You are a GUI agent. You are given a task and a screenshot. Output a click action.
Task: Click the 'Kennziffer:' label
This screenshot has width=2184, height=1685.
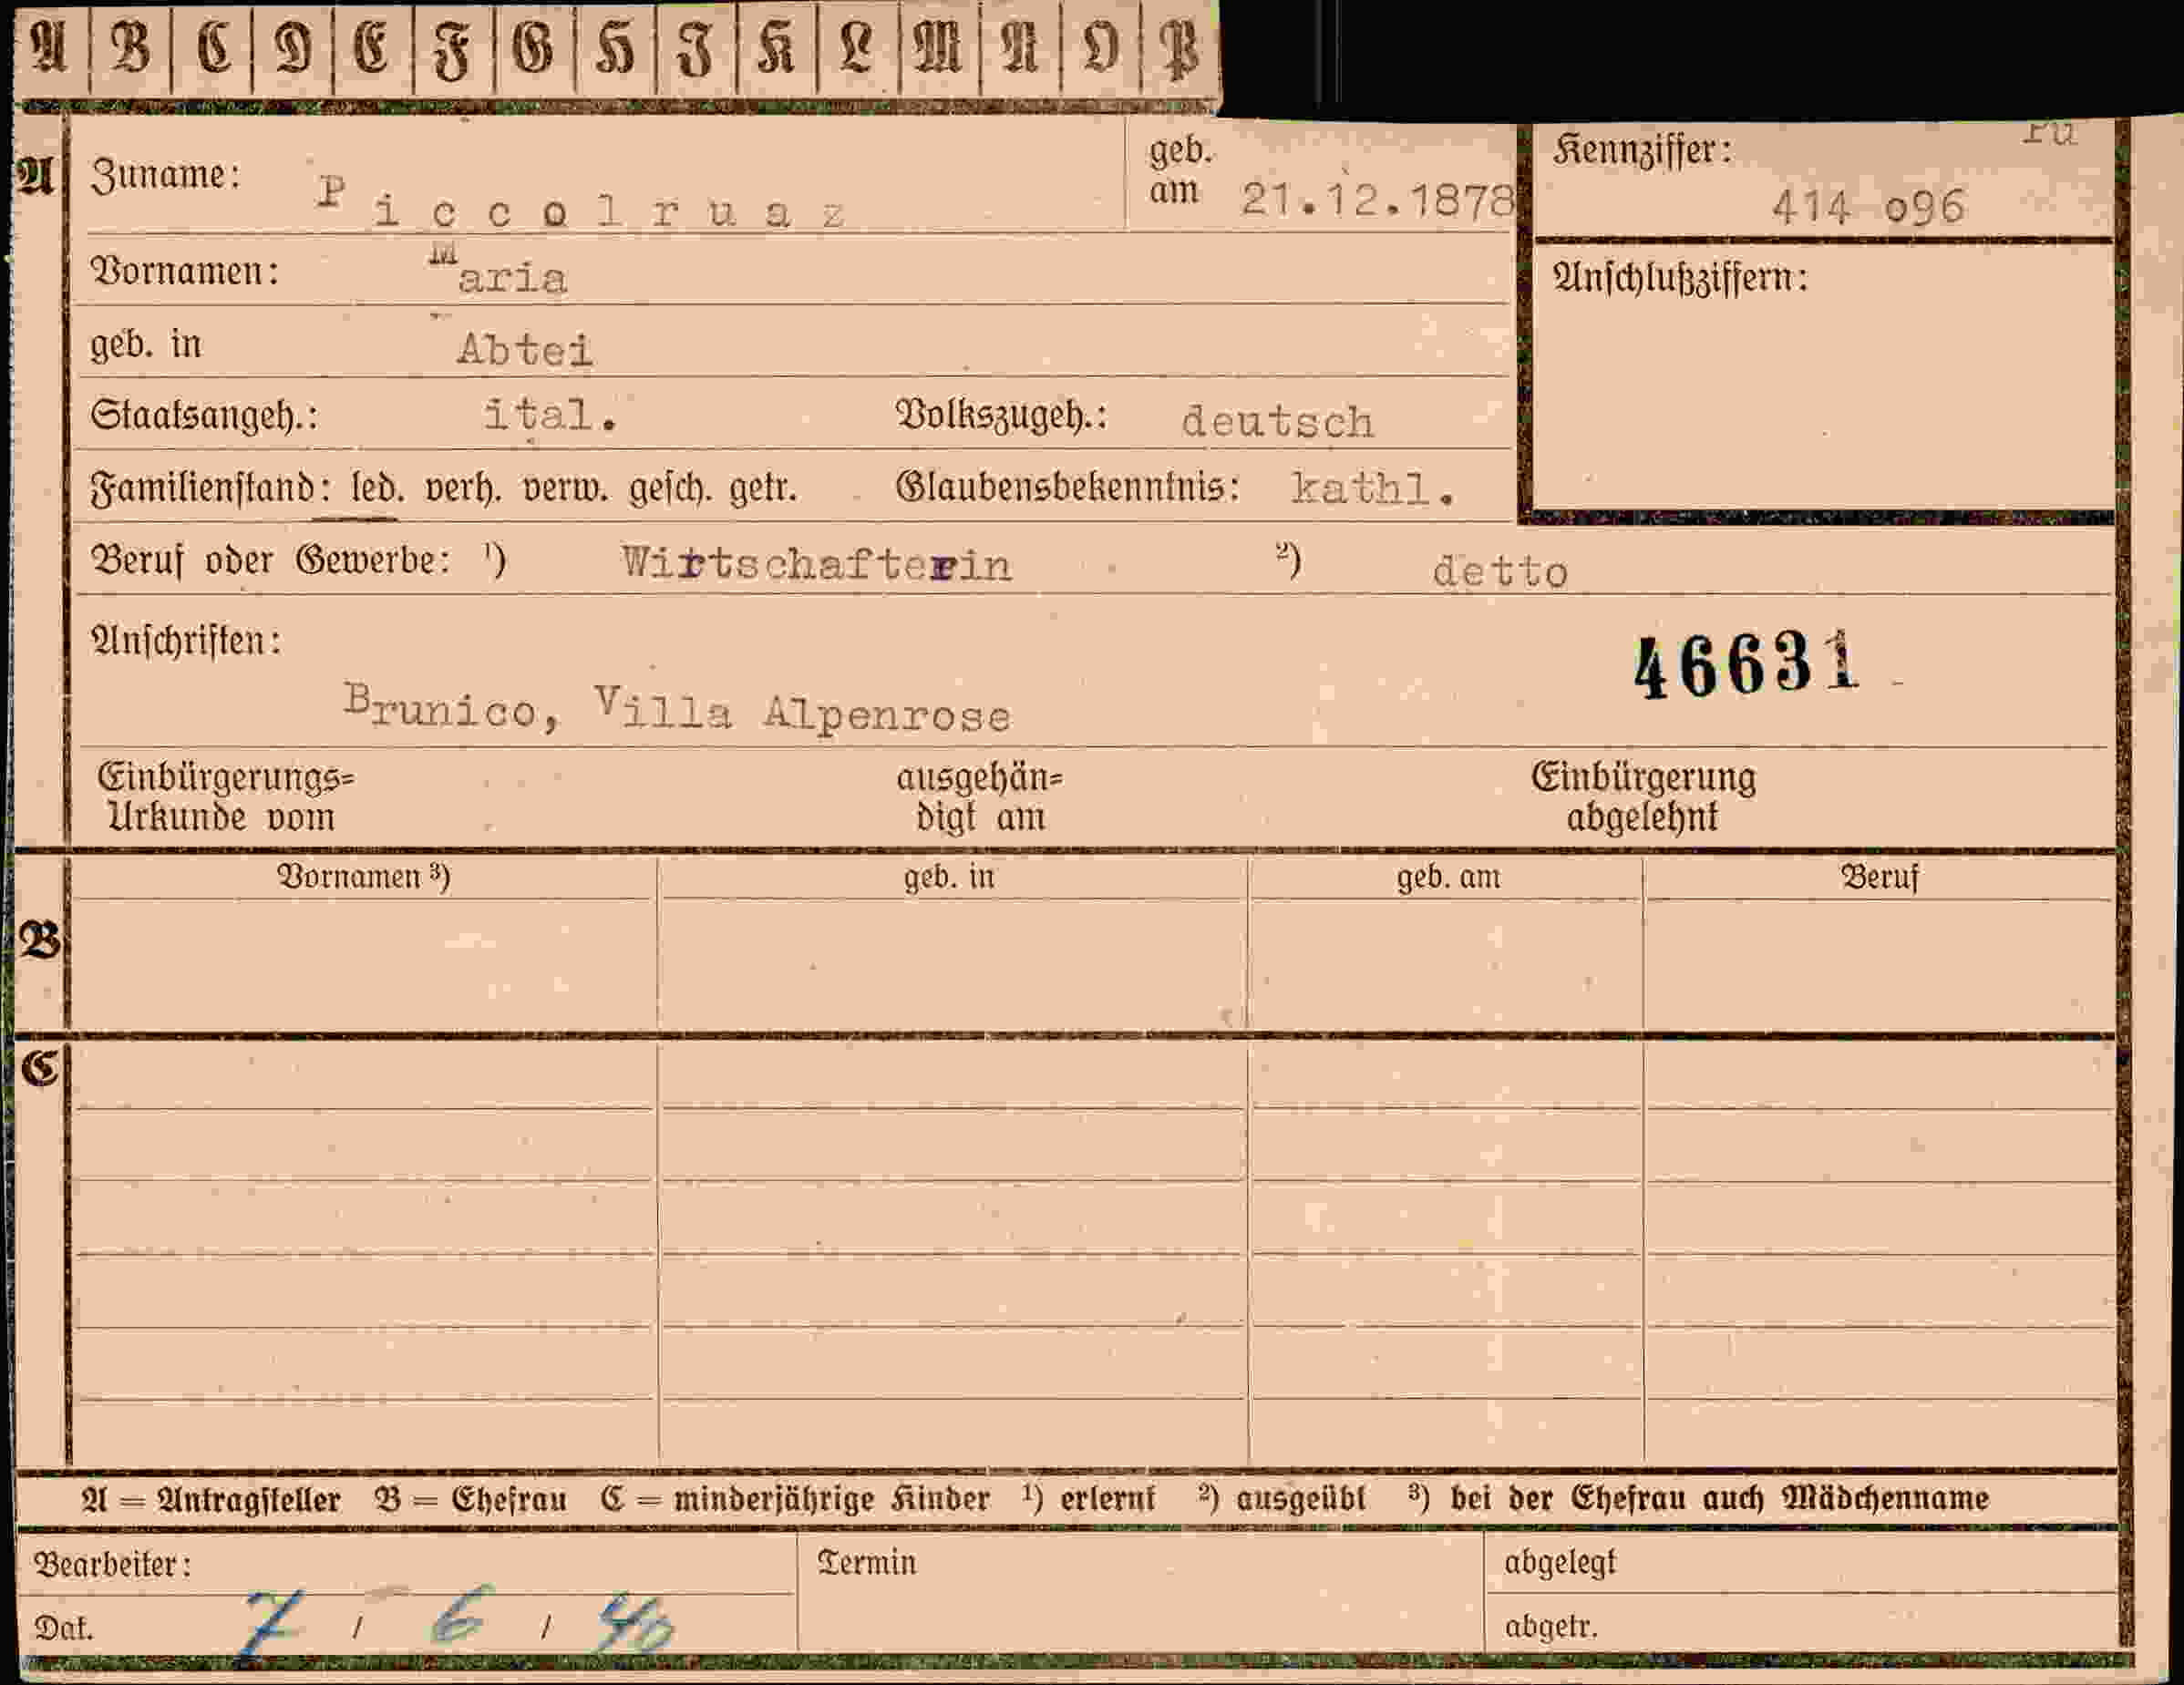[x=1642, y=151]
